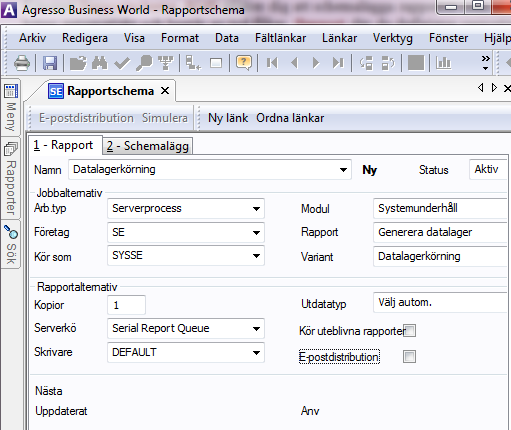The height and width of the screenshot is (430, 511).
Task: Save using the floppy disk icon
Action: coord(50,63)
